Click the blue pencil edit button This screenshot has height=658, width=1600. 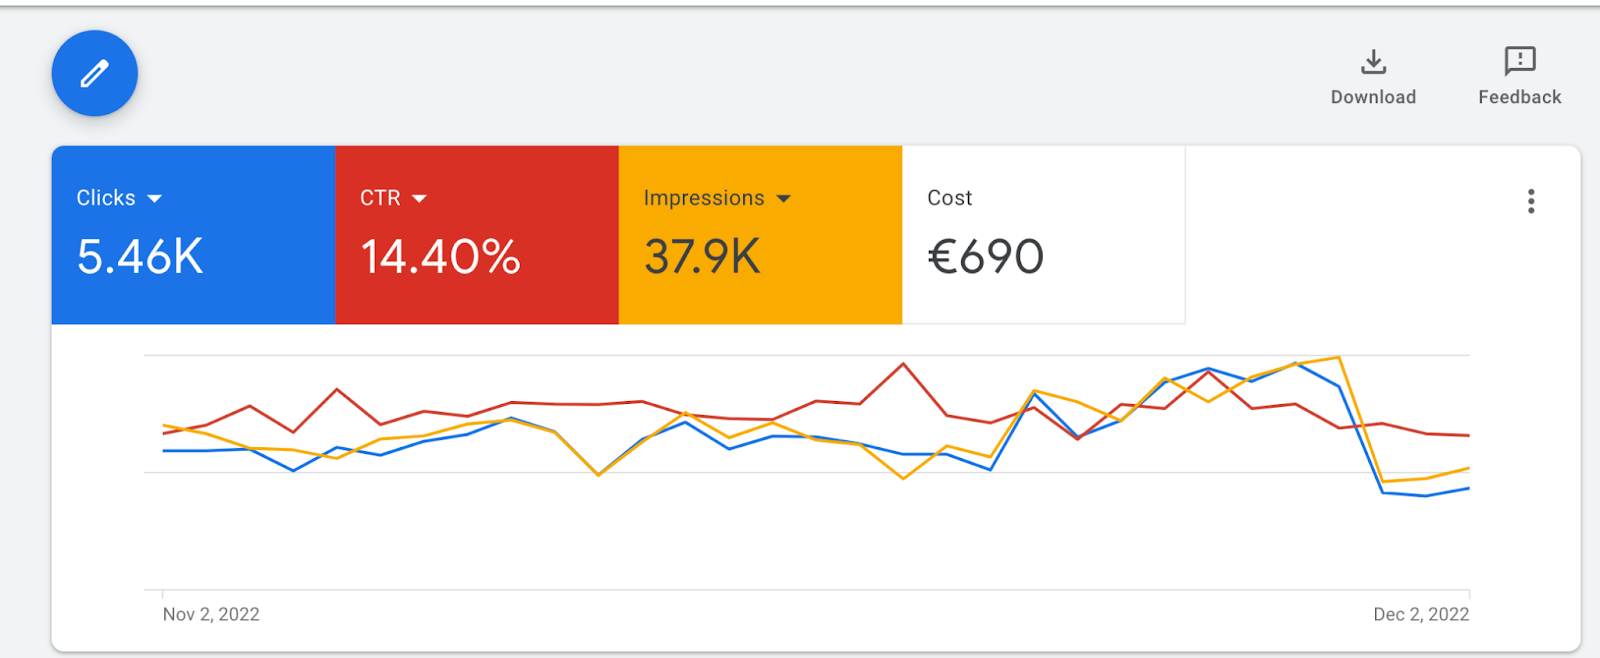(95, 73)
